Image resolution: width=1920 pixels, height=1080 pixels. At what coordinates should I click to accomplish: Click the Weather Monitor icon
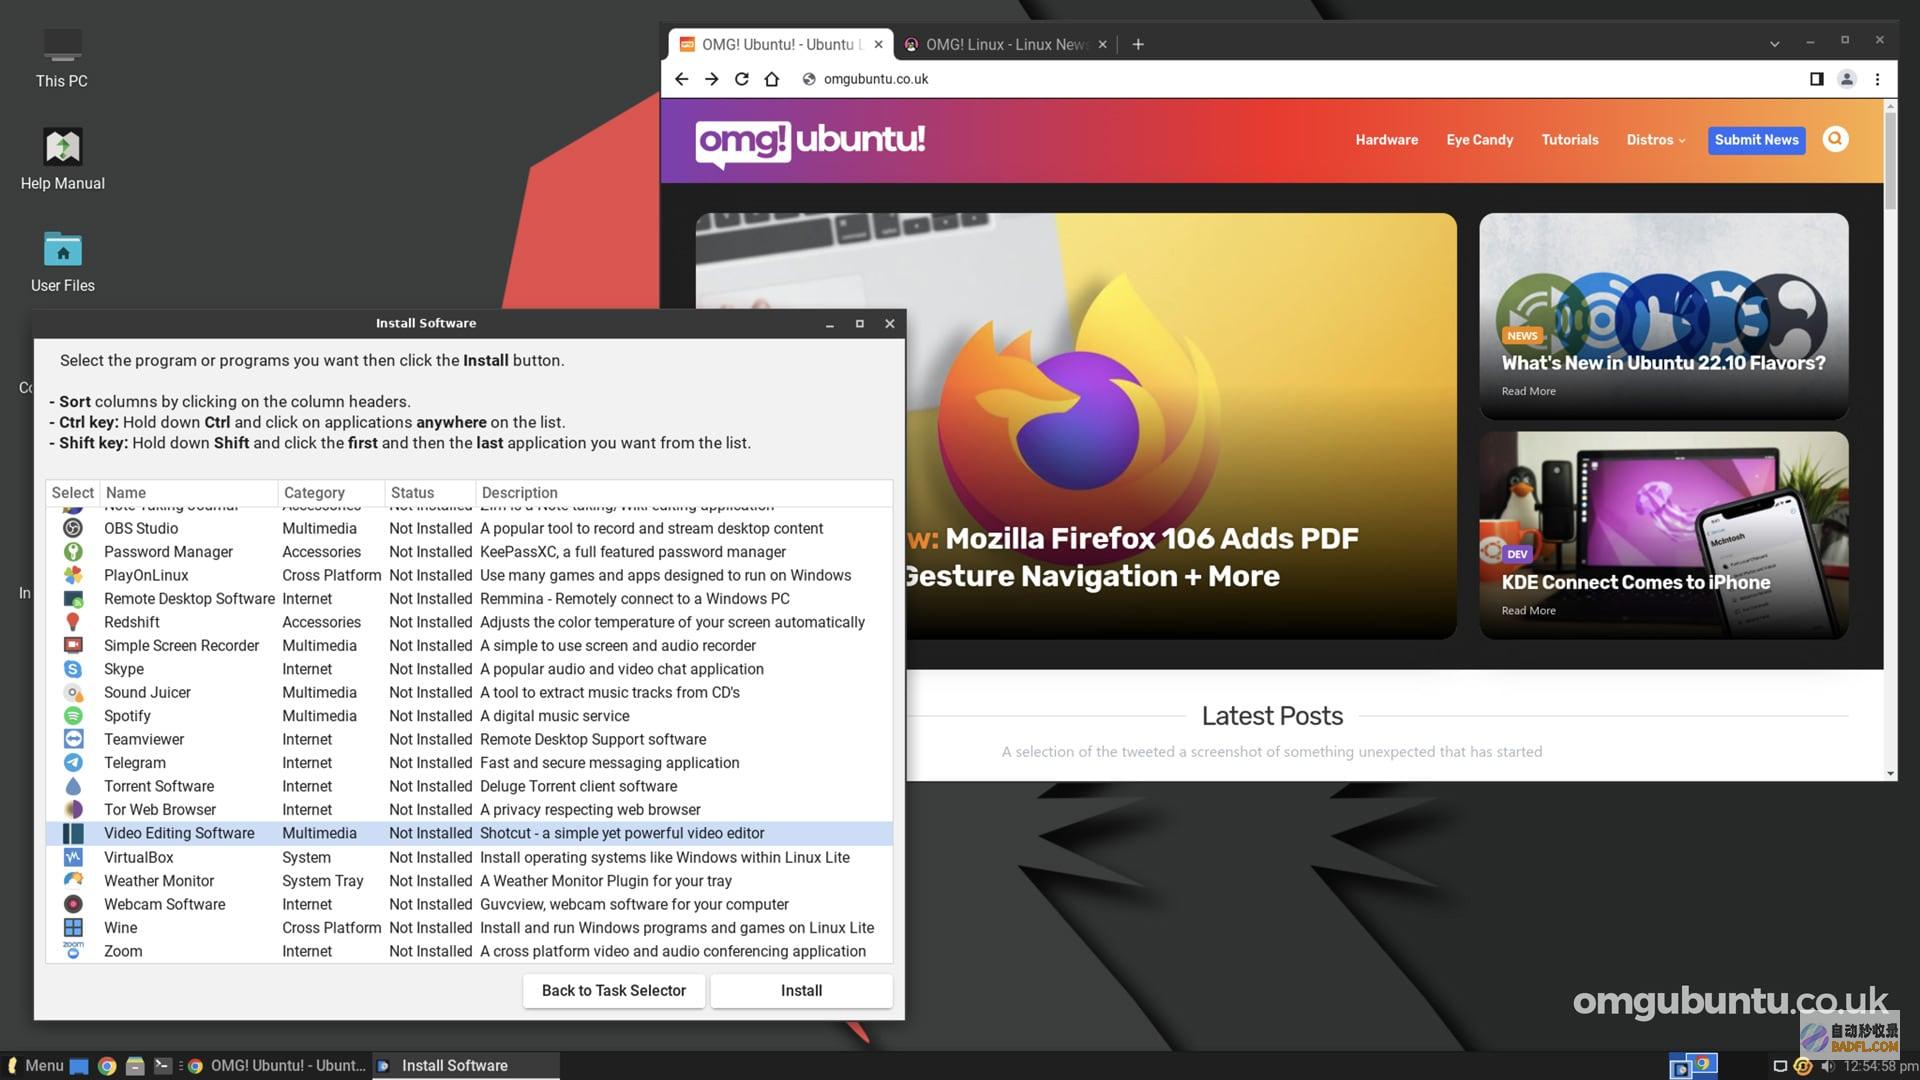pyautogui.click(x=73, y=880)
